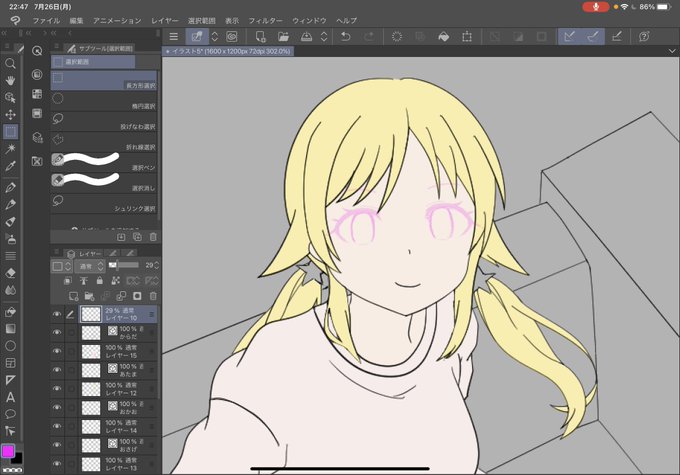
Task: Open the palette color dropdown in layer panel
Action: pos(62,266)
